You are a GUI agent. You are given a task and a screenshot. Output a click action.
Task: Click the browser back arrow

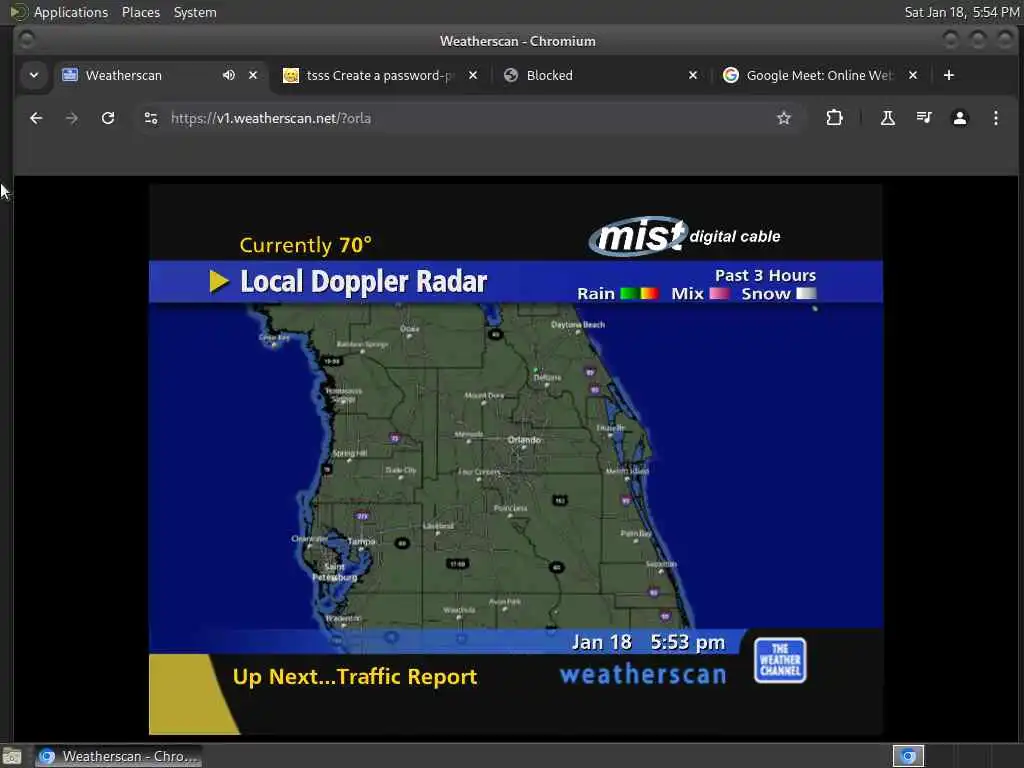36,118
